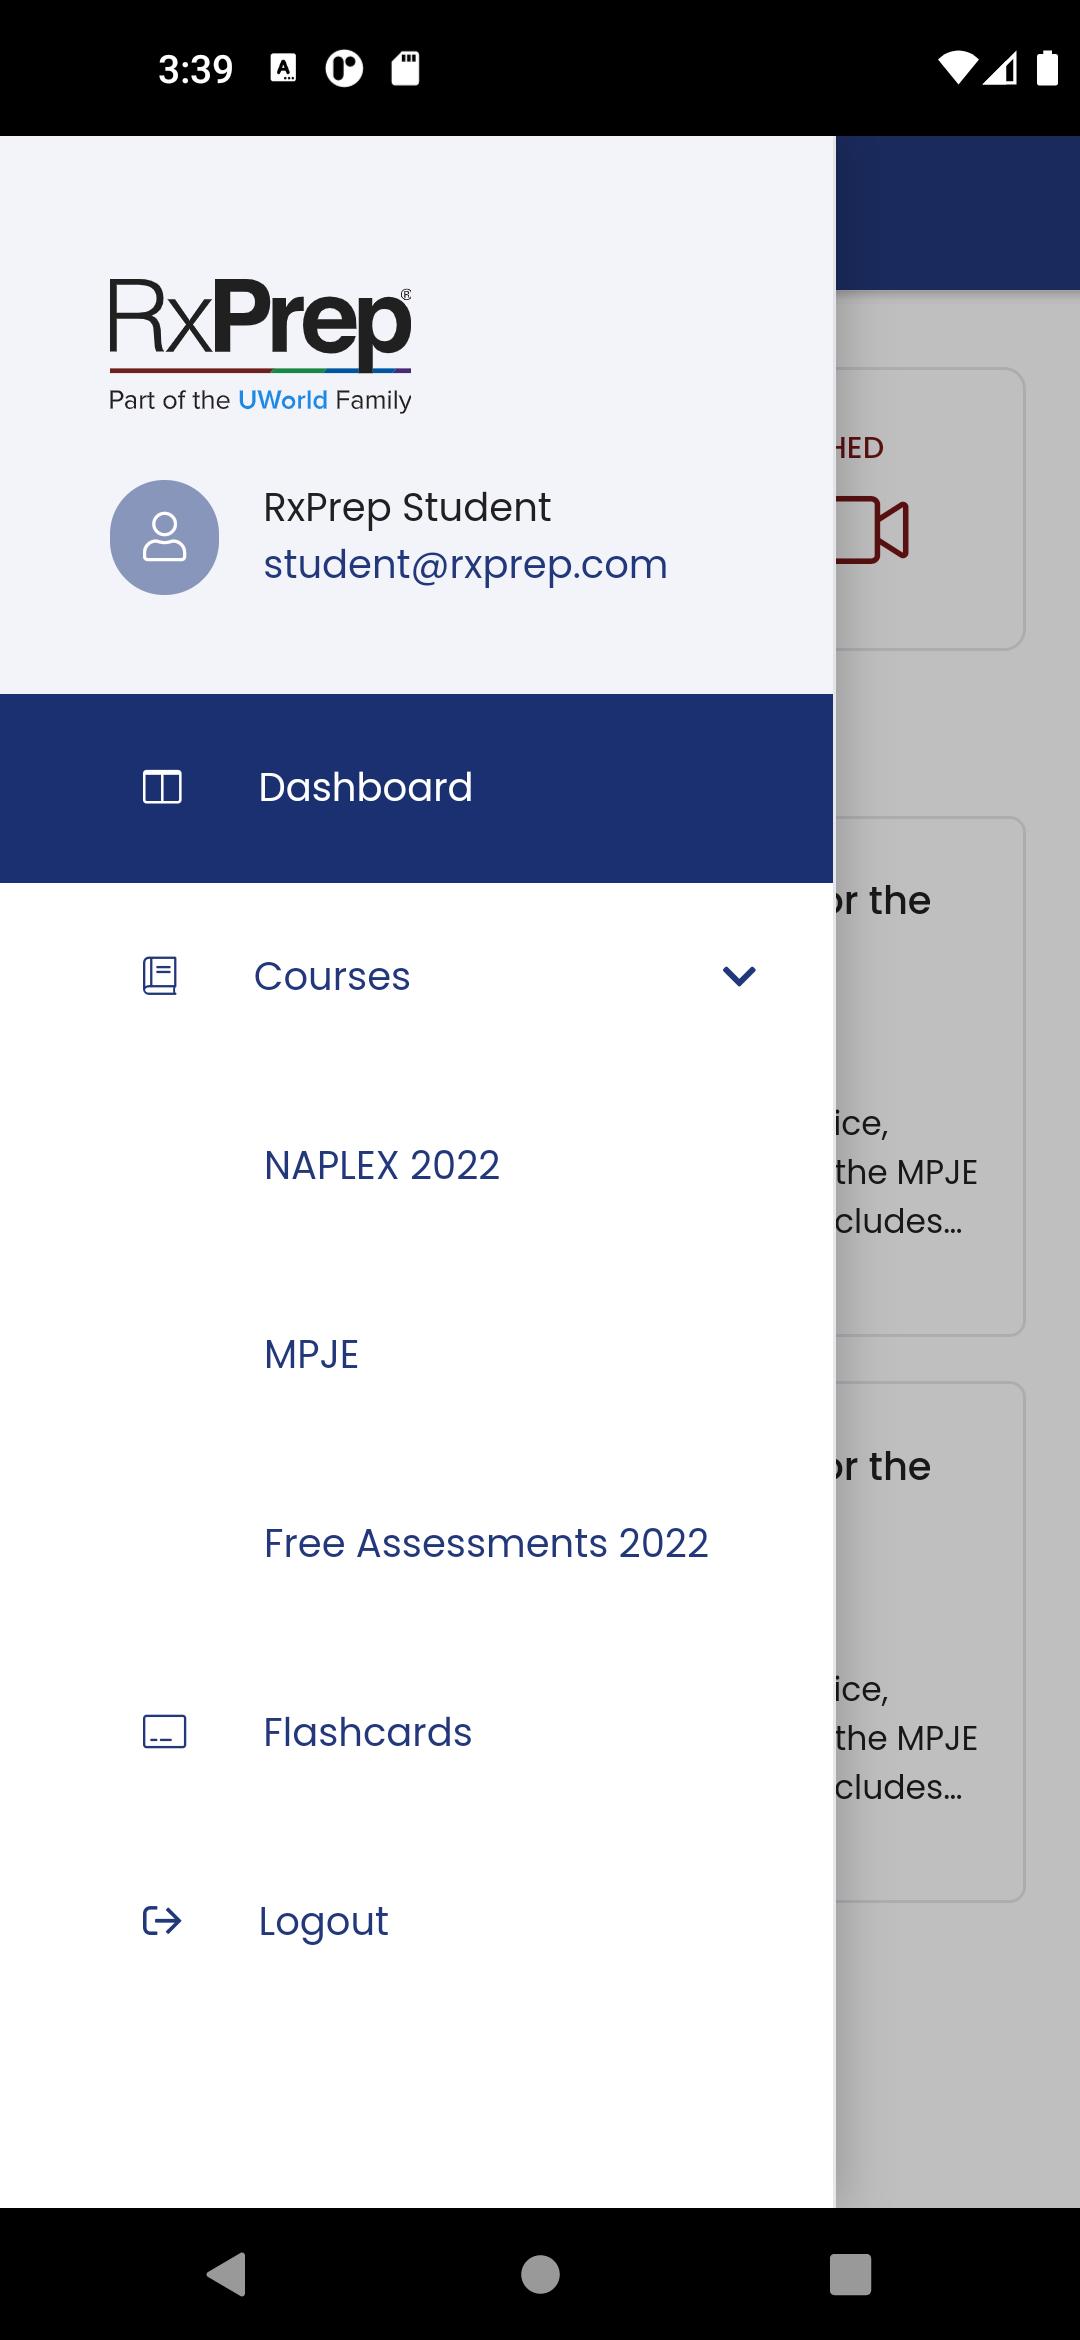Select the MPJE course
Image resolution: width=1080 pixels, height=2340 pixels.
311,1354
